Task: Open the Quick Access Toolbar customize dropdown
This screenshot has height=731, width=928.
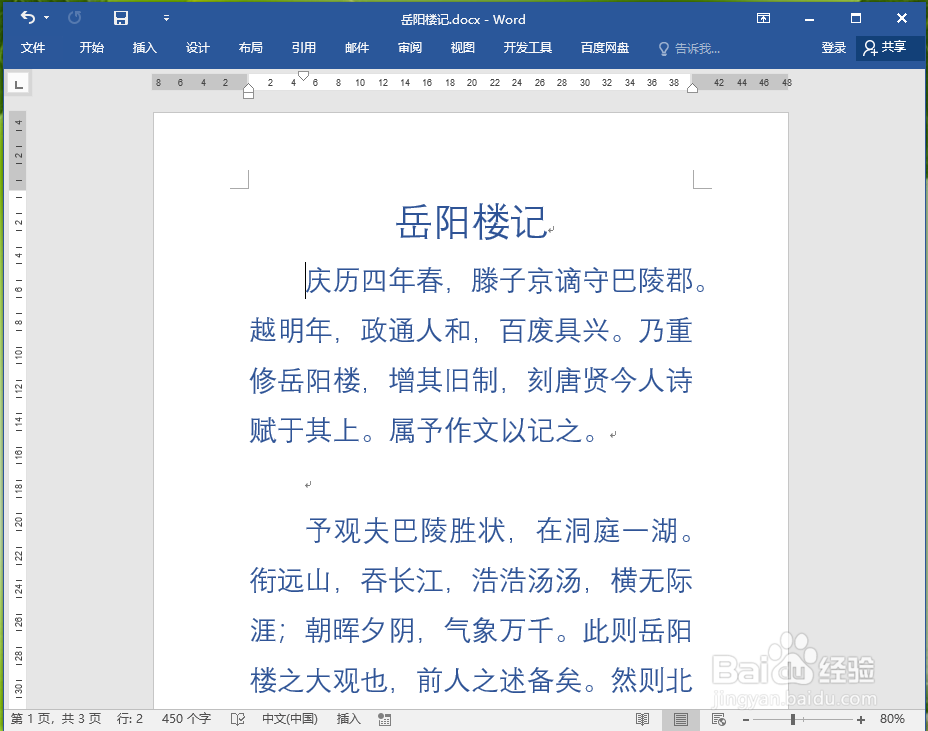Action: [x=166, y=18]
